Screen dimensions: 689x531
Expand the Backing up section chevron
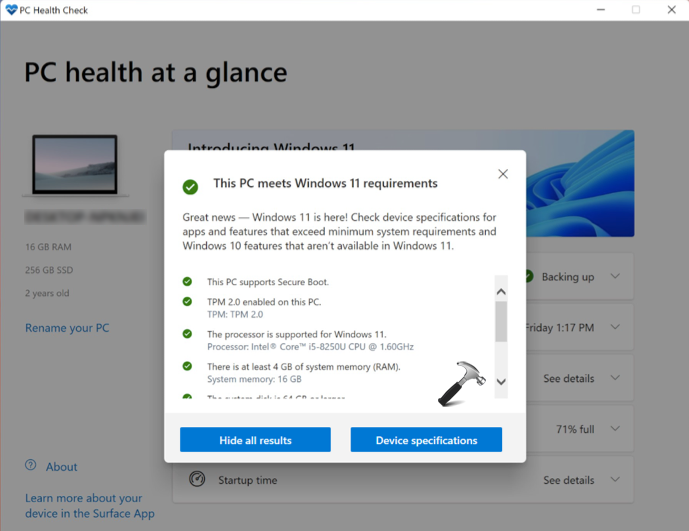pyautogui.click(x=615, y=277)
